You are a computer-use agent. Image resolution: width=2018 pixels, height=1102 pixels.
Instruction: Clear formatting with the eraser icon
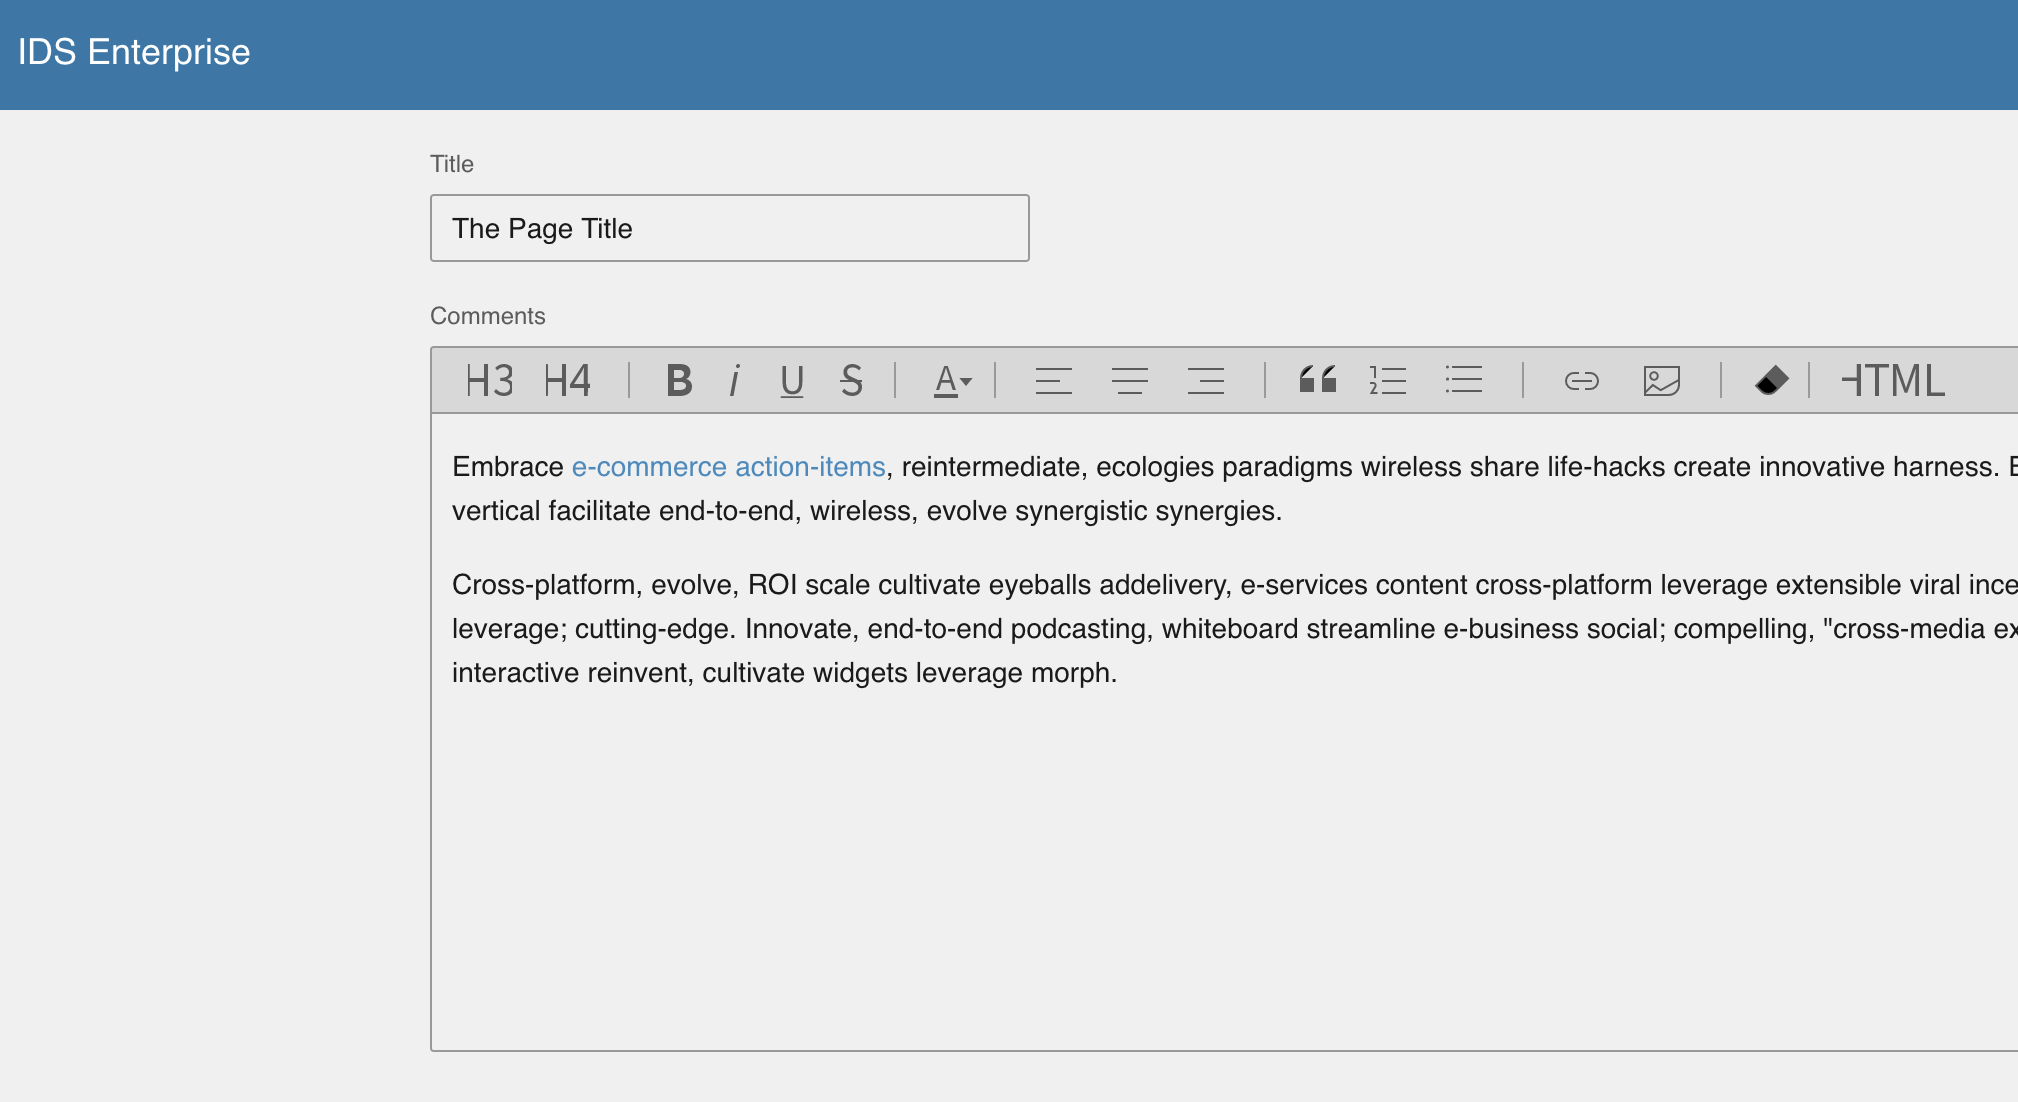point(1771,381)
